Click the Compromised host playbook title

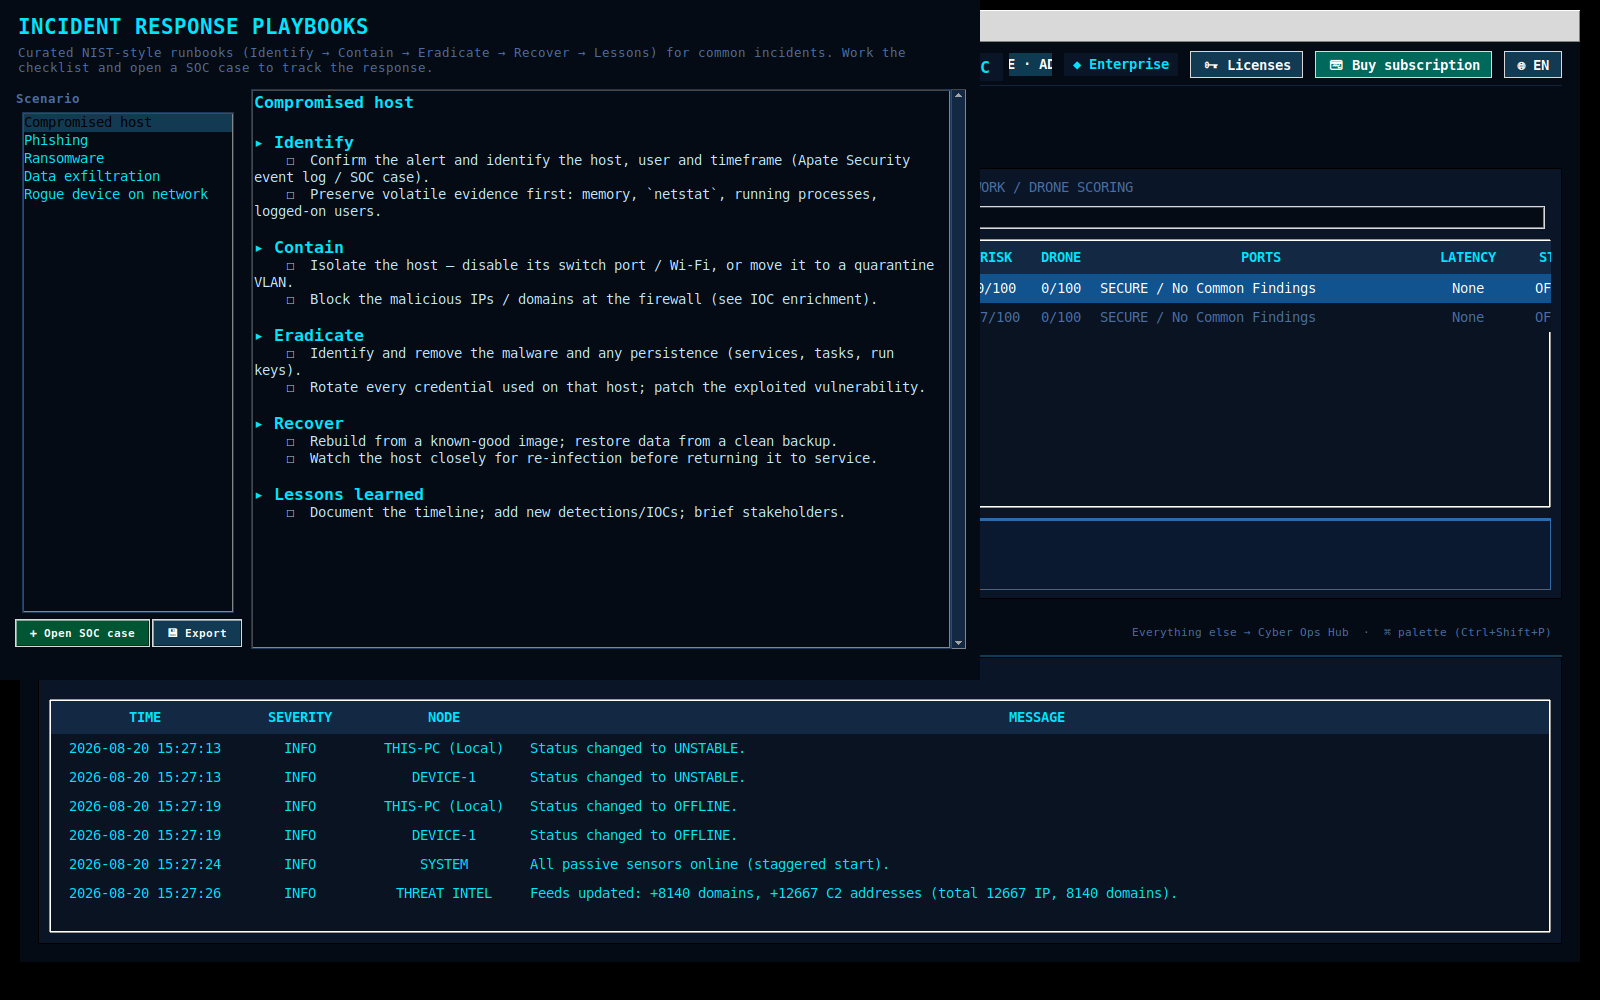click(x=334, y=103)
